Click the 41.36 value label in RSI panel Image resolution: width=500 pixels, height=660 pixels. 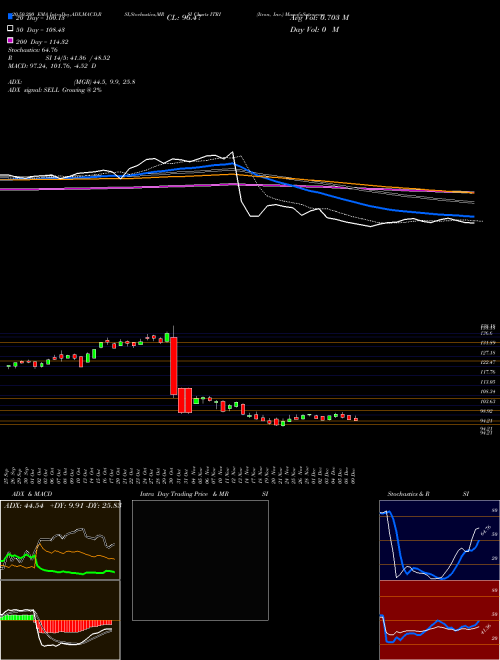click(x=486, y=630)
